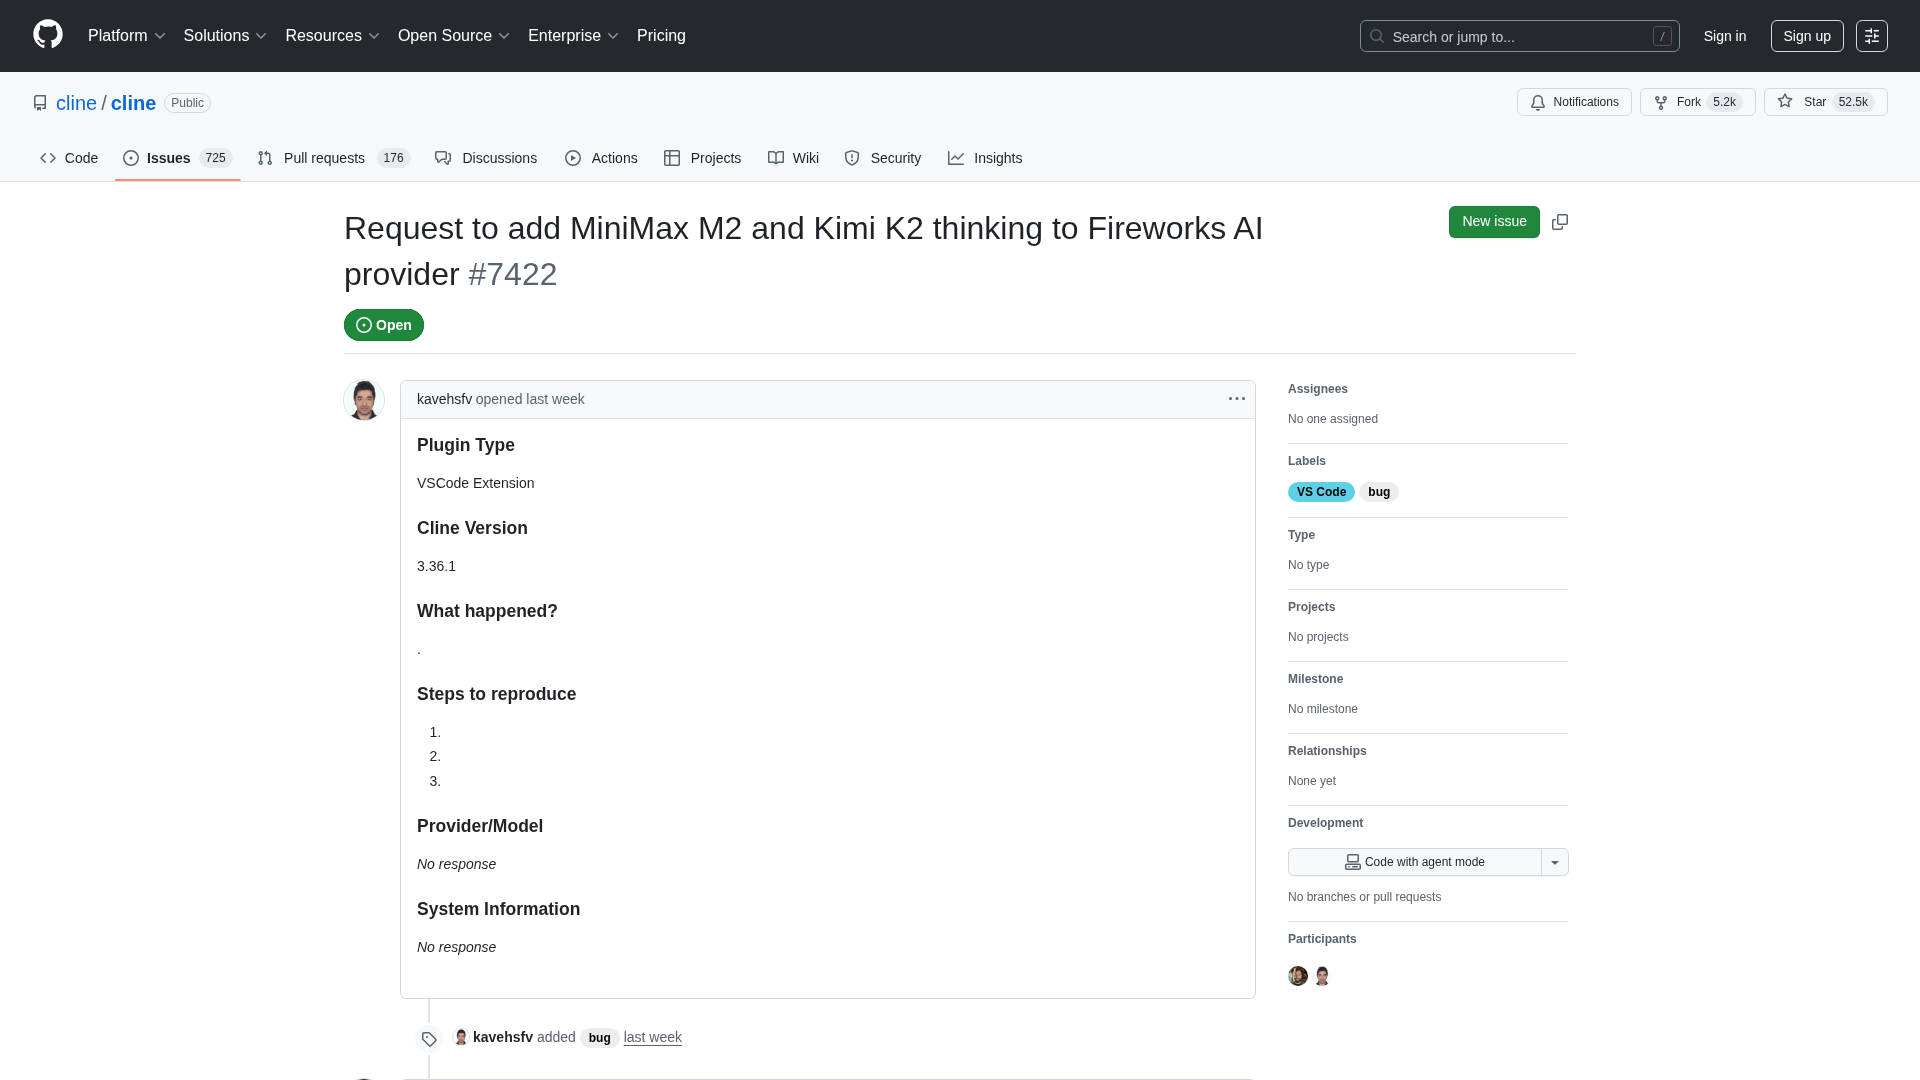This screenshot has height=1080, width=1920.
Task: Click kavehsfv's avatar beside the issue
Action: (x=364, y=400)
